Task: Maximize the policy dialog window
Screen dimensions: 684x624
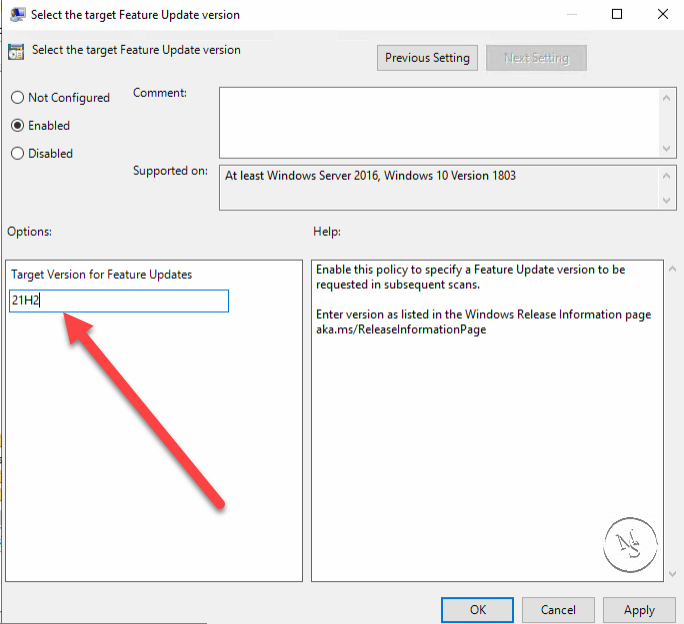Action: click(617, 14)
